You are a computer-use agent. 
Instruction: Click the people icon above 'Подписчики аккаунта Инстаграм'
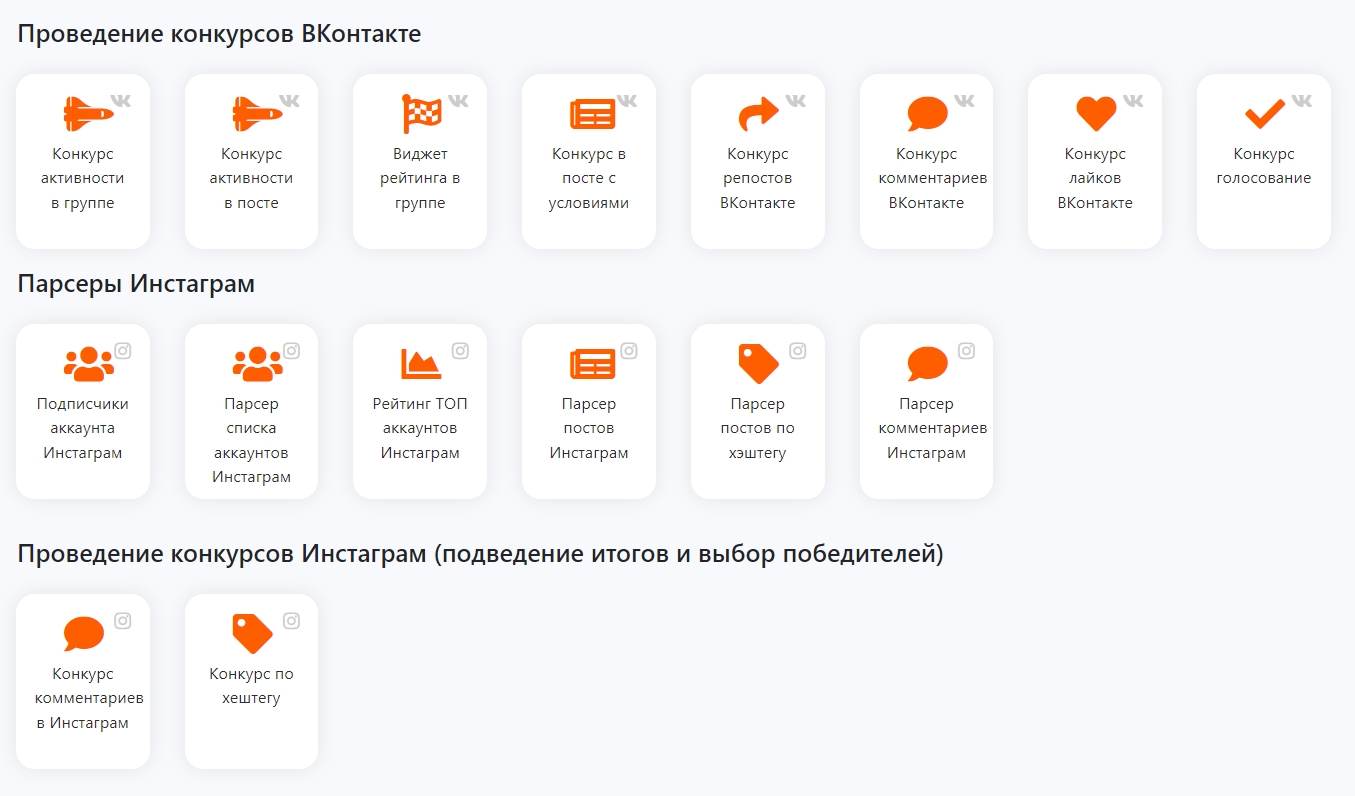(89, 364)
